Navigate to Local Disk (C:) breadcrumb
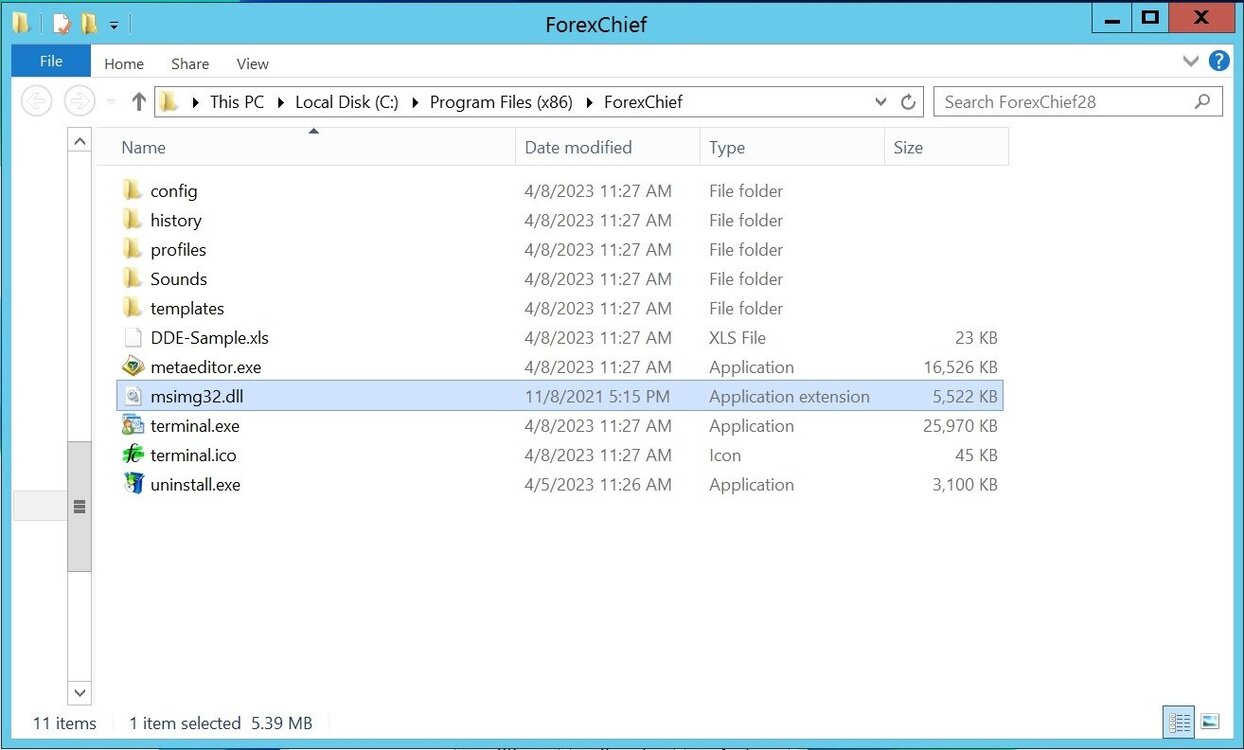 pyautogui.click(x=347, y=102)
